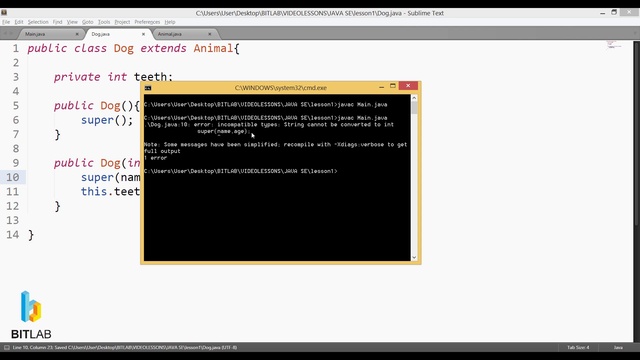
Task: Click line number 5 in the gutter
Action: click(x=16, y=106)
